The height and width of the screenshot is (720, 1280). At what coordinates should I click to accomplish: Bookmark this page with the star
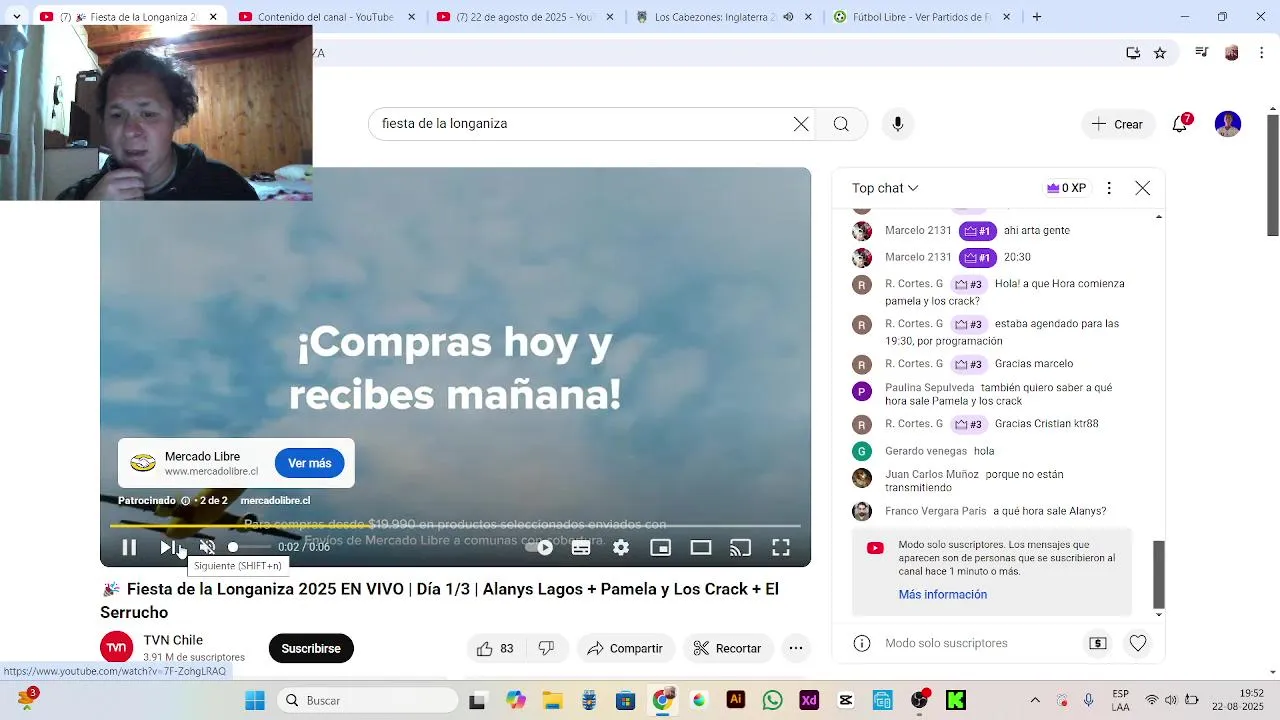(1160, 53)
